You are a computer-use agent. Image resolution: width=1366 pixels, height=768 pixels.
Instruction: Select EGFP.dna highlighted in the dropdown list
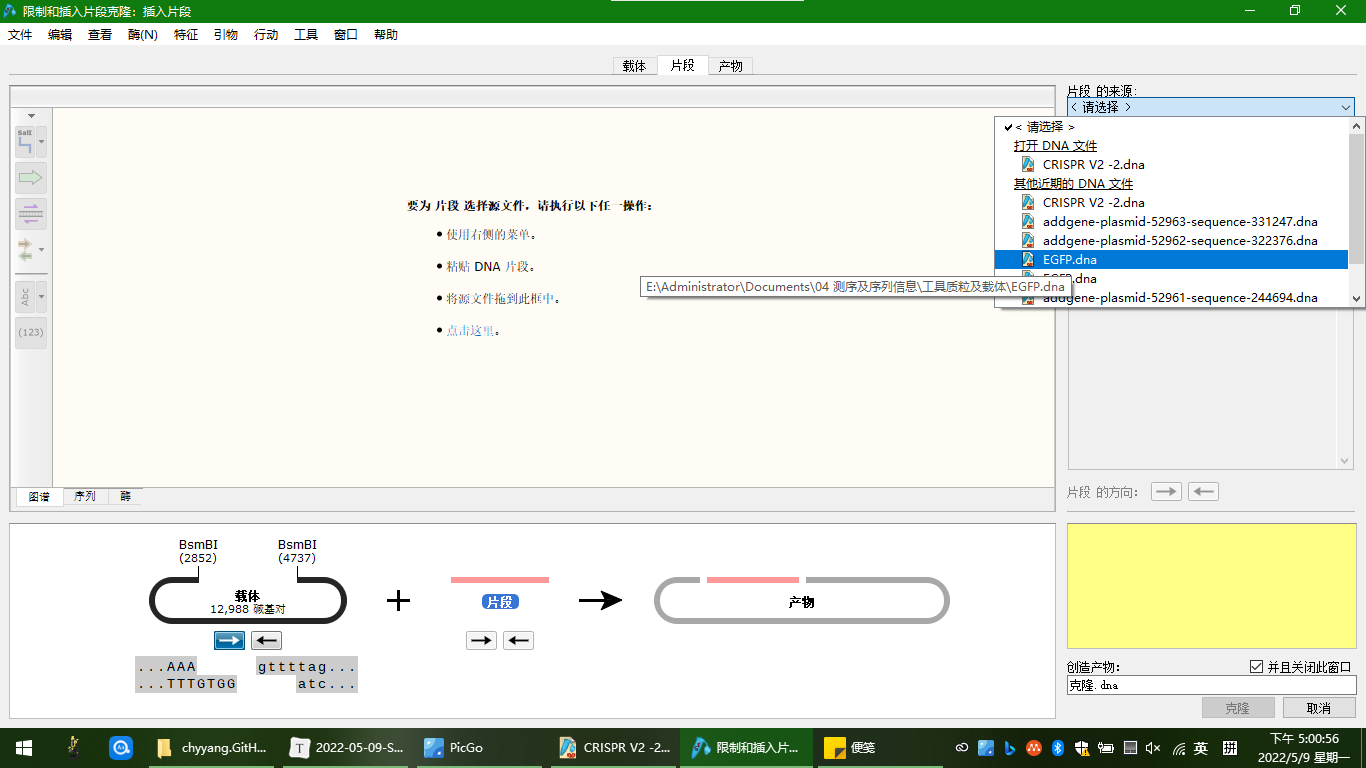click(x=1172, y=259)
